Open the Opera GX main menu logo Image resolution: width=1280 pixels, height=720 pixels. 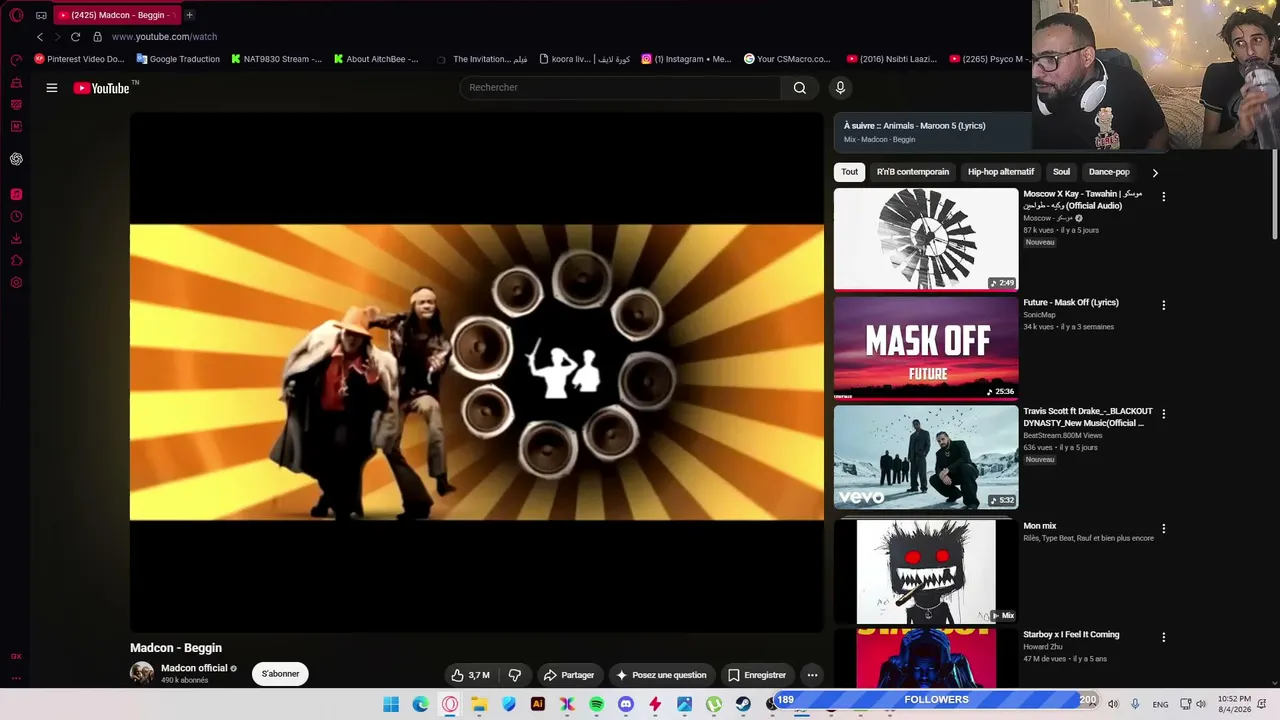(x=16, y=15)
